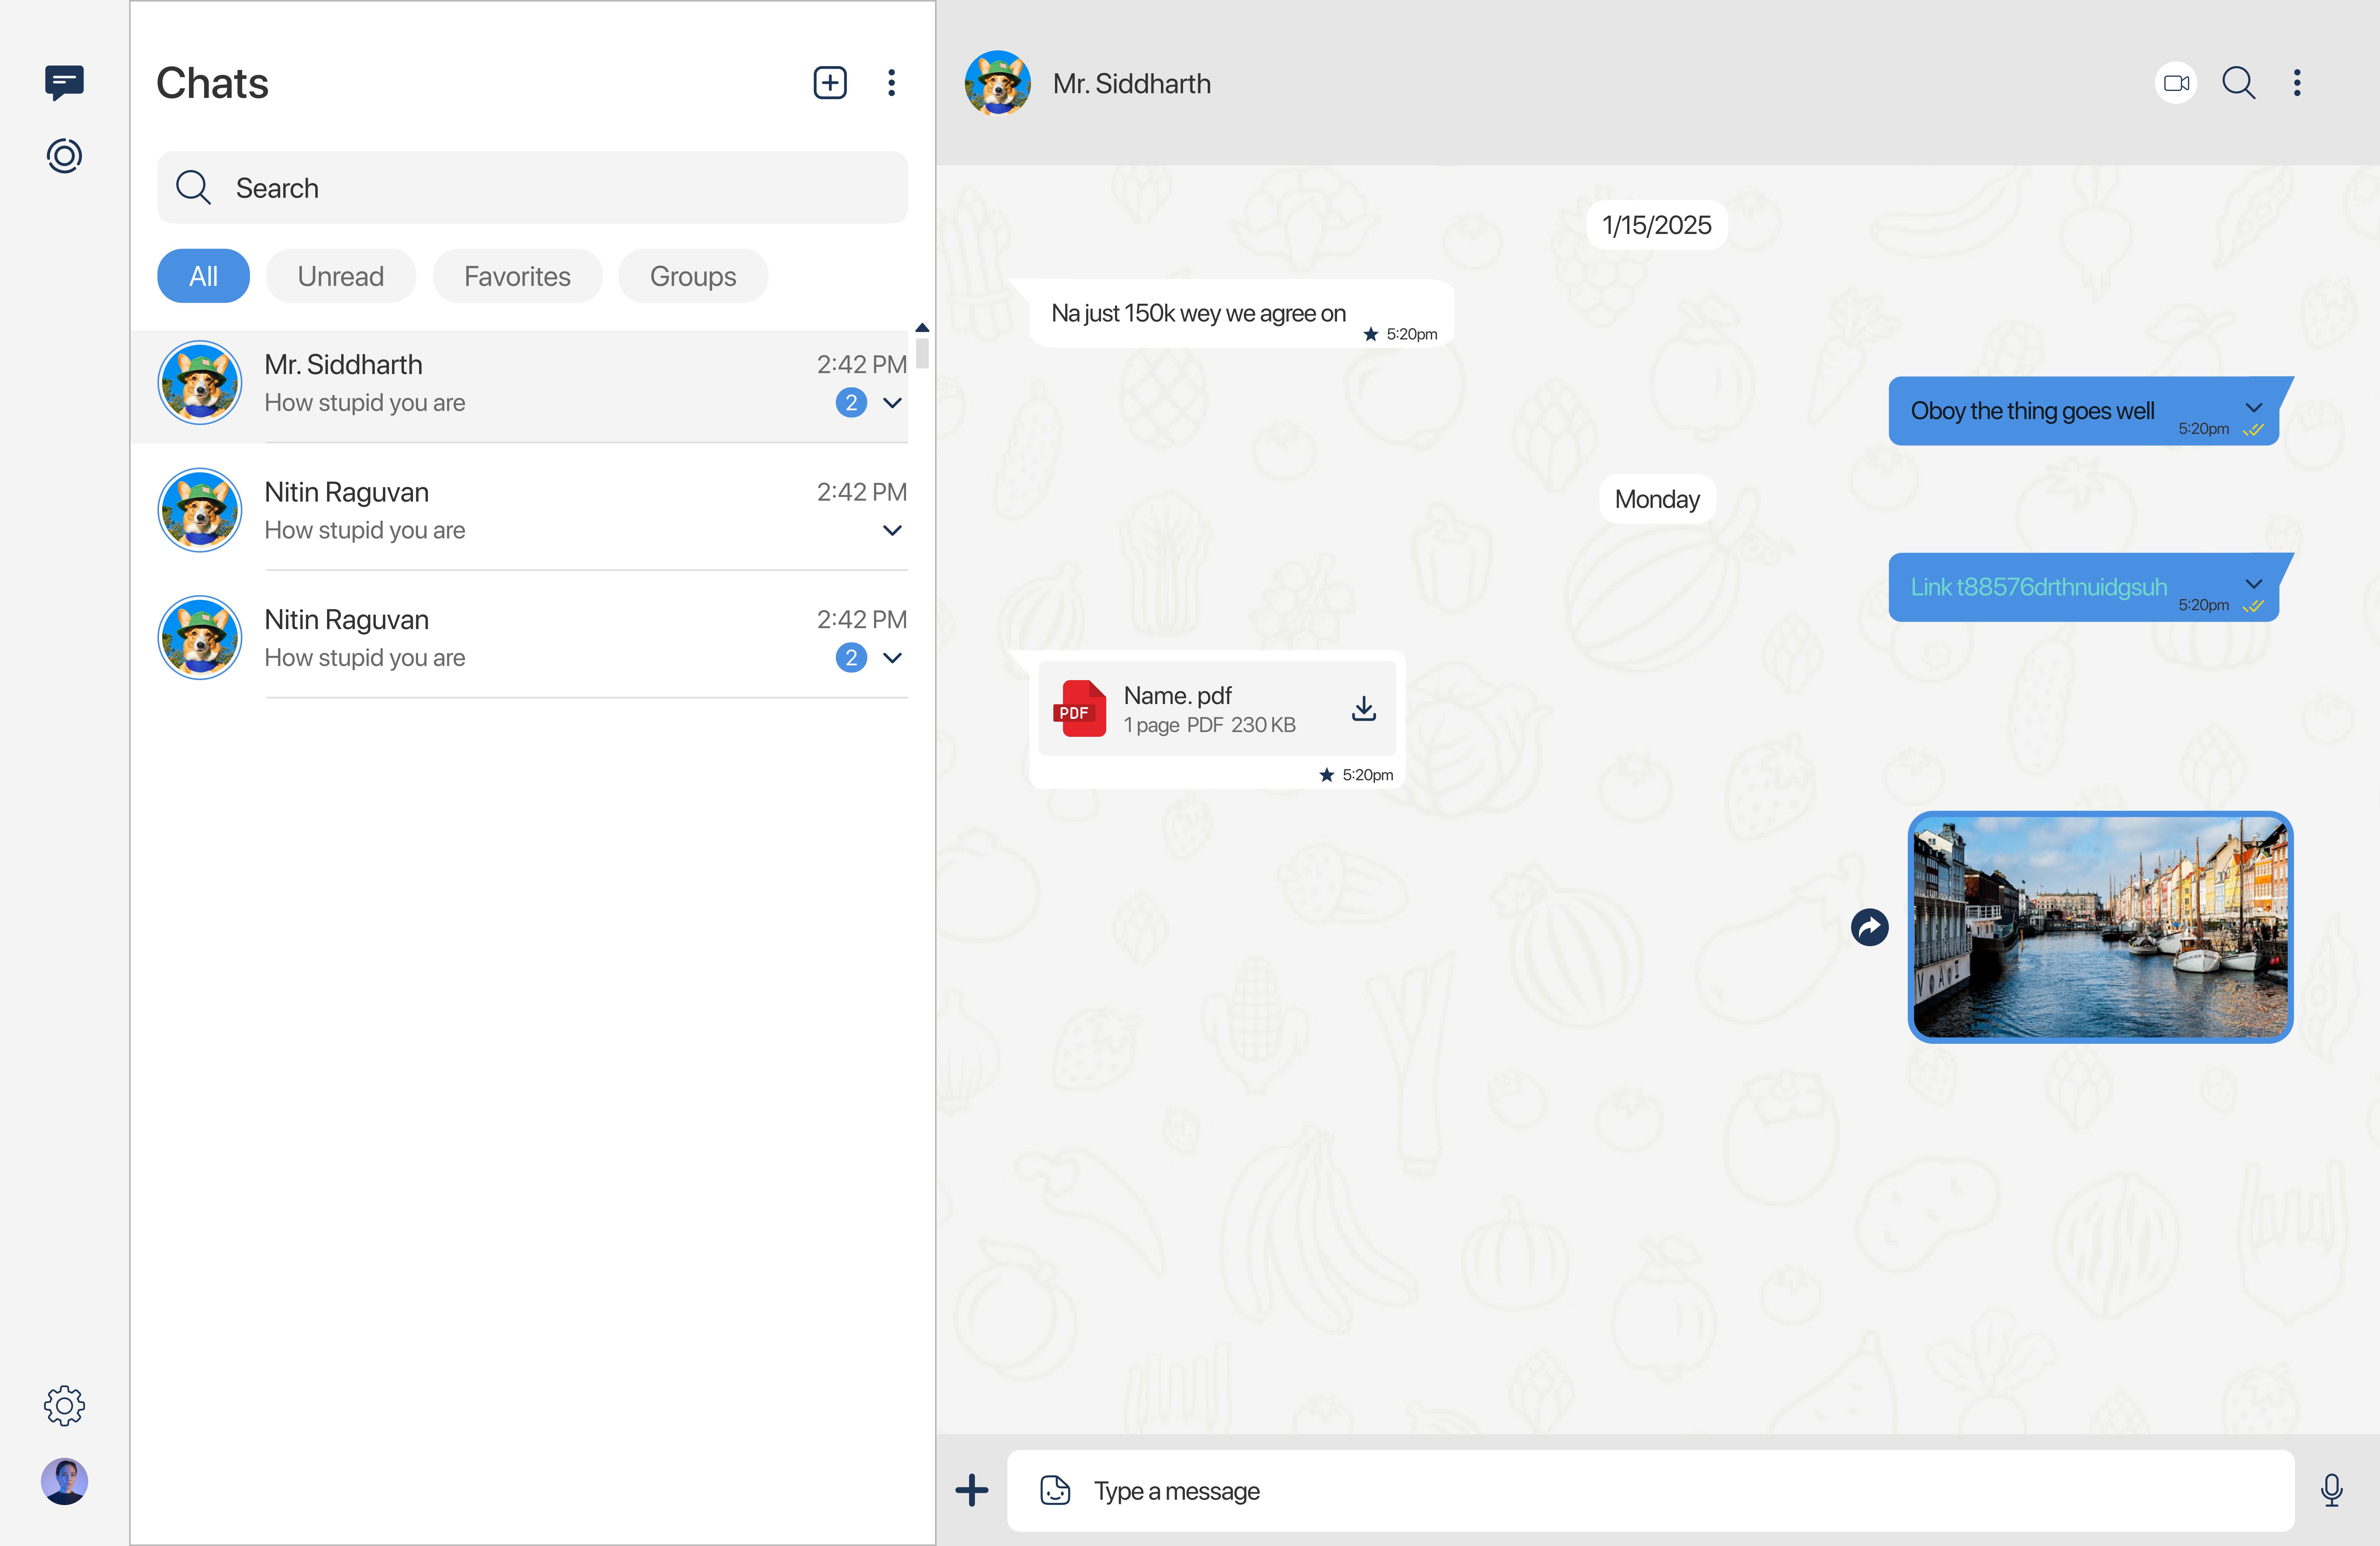This screenshot has width=2380, height=1546.
Task: Switch to the Groups filter
Action: (x=693, y=276)
